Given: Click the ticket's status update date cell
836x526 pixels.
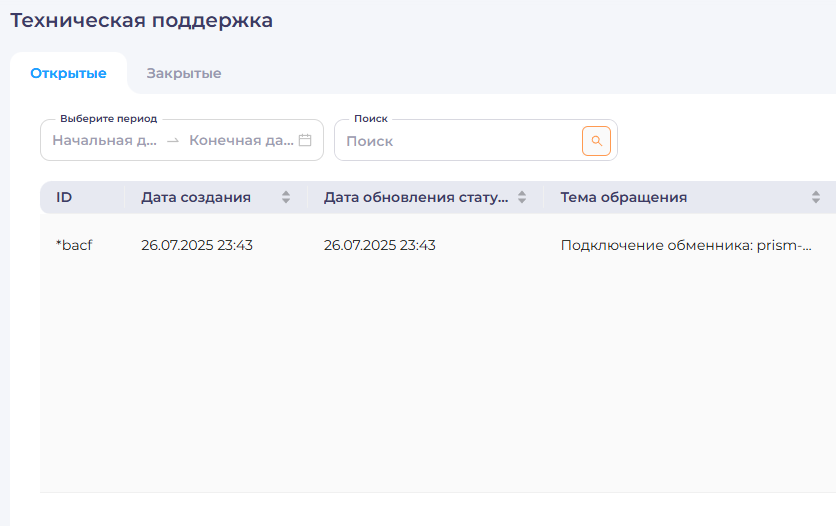Looking at the screenshot, I should coord(380,245).
